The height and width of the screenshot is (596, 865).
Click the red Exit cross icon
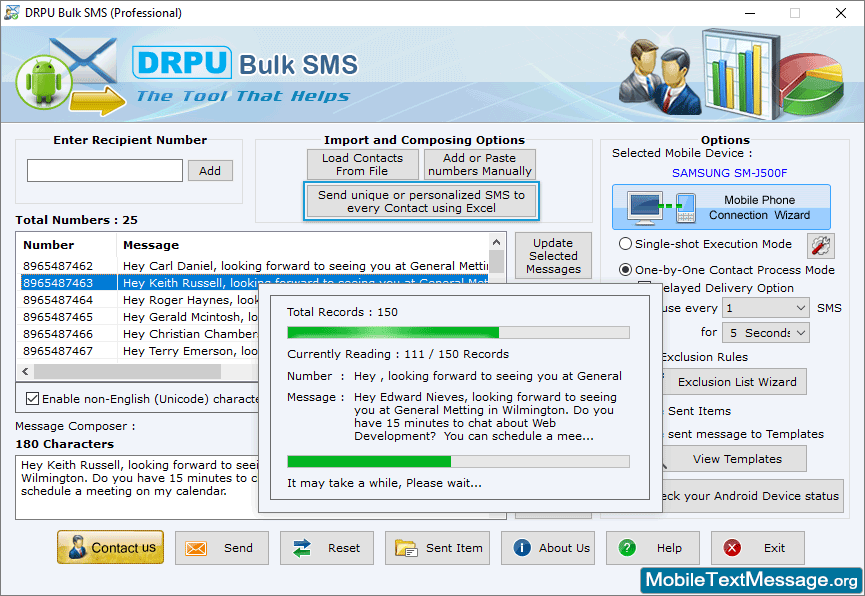[x=732, y=547]
